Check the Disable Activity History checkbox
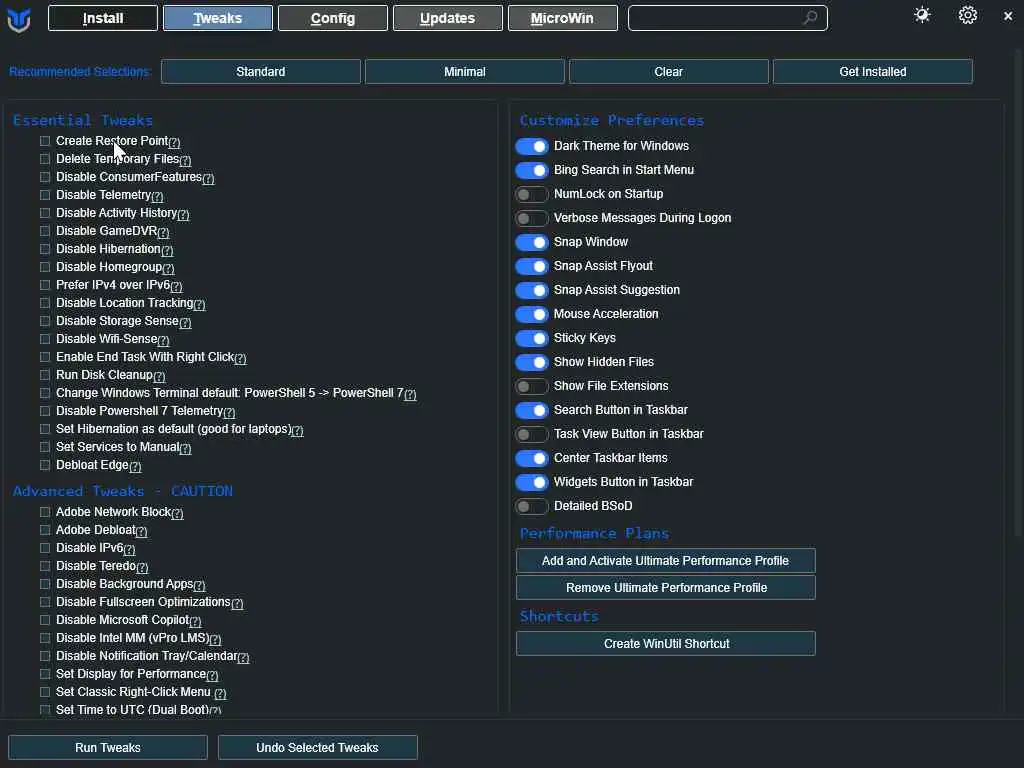The image size is (1024, 768). [45, 213]
